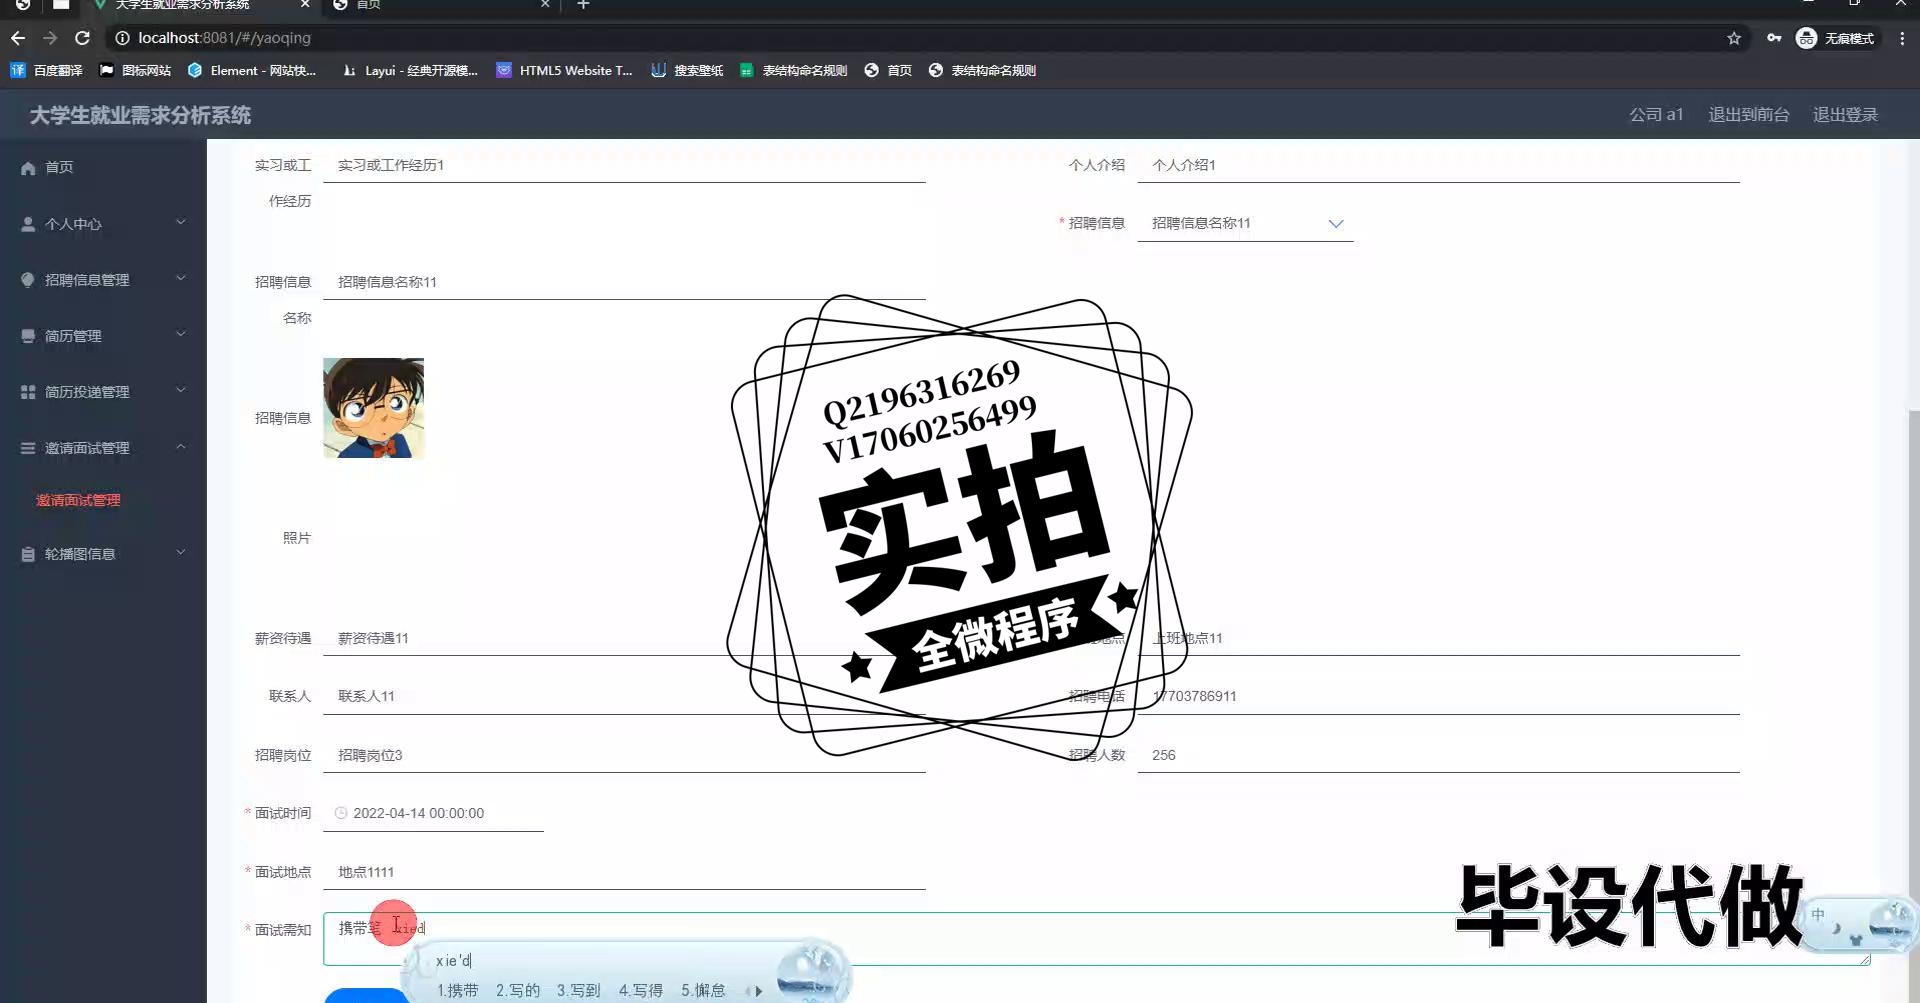
Task: Open the first 表结构命名规则 bookmark
Action: pyautogui.click(x=793, y=70)
